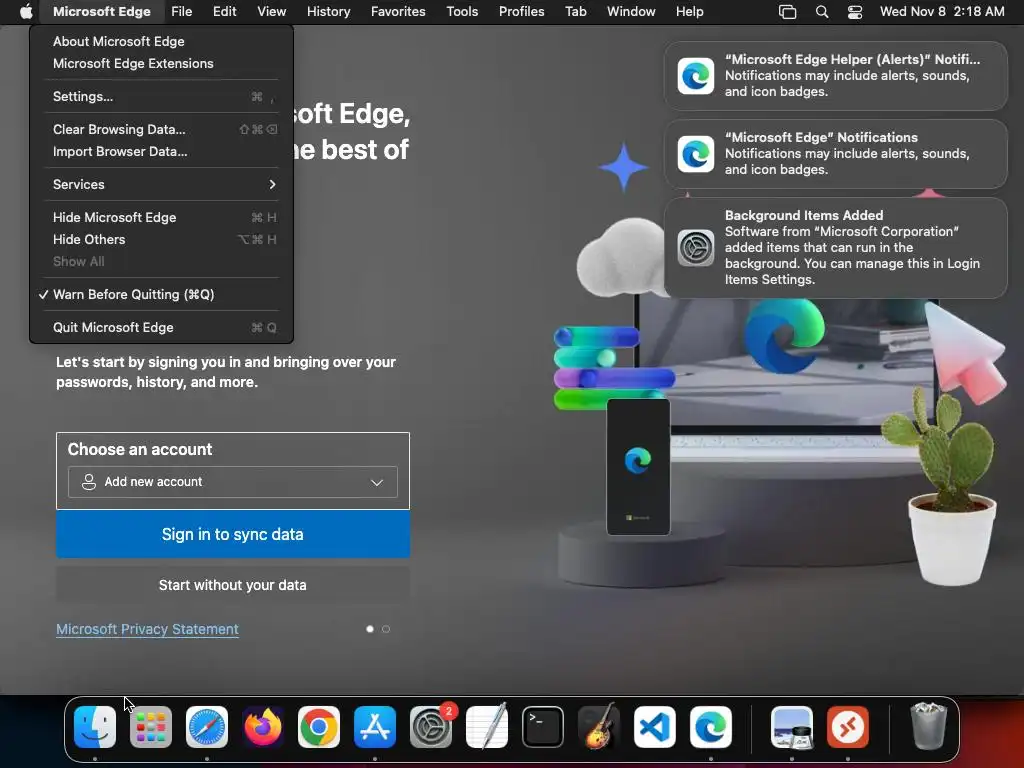Viewport: 1024px width, 768px height.
Task: Select Clear Browsing Data...
Action: pos(161,129)
